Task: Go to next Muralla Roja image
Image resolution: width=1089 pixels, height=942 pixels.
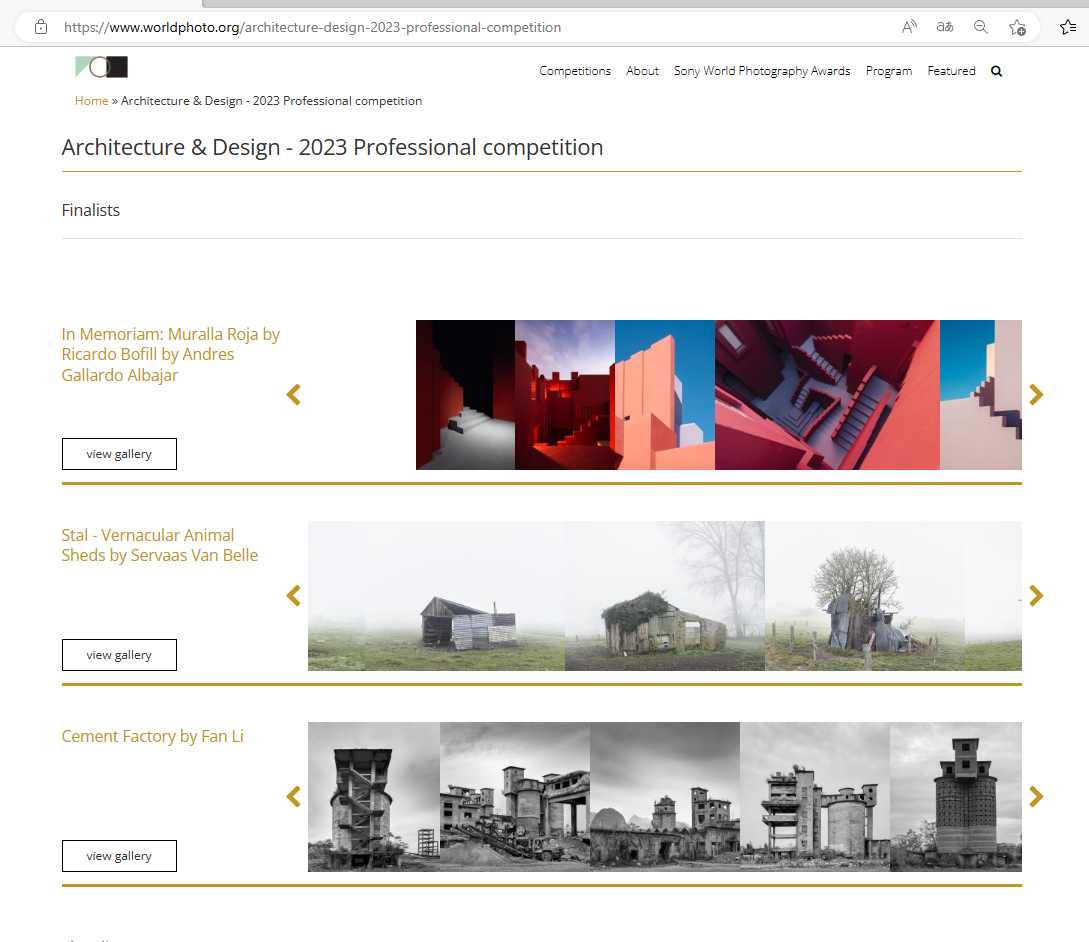Action: 1036,395
